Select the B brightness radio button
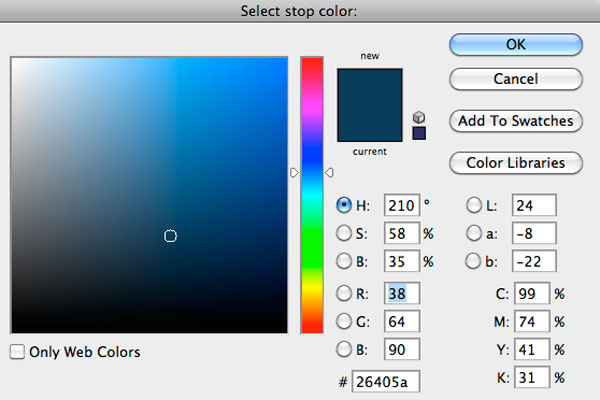Viewport: 600px width, 400px height. pos(344,262)
